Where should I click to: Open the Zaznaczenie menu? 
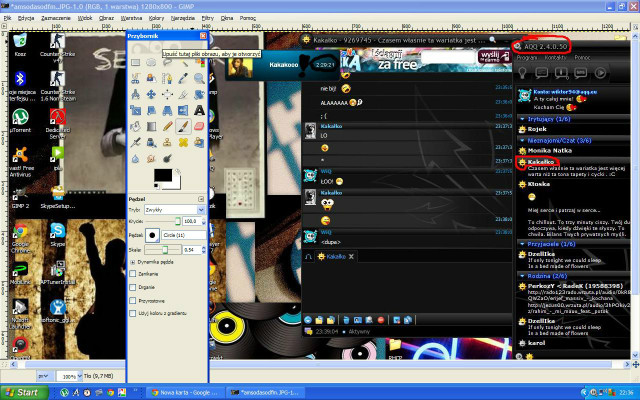(x=56, y=18)
